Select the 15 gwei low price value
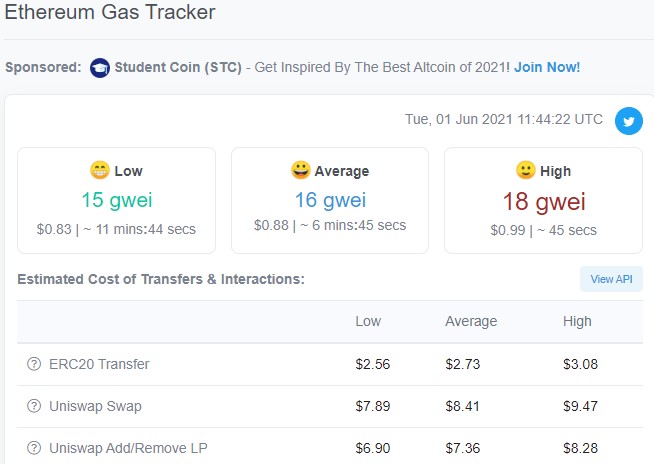Viewport: 654px width, 464px height. point(117,200)
